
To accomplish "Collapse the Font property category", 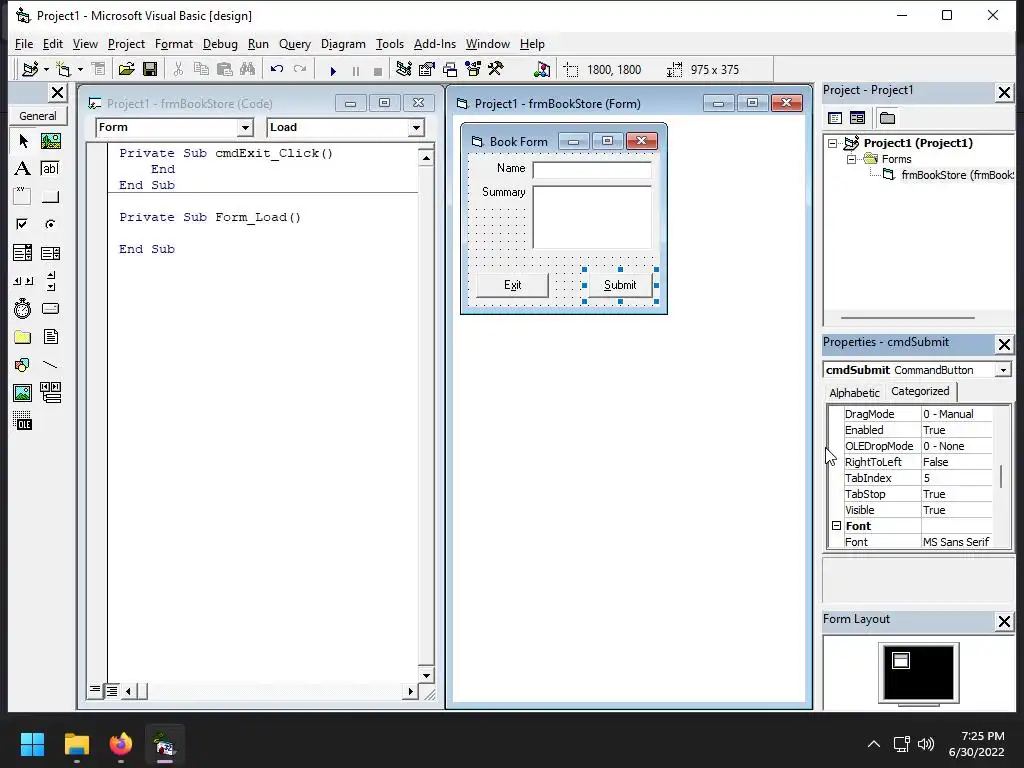I will point(836,526).
